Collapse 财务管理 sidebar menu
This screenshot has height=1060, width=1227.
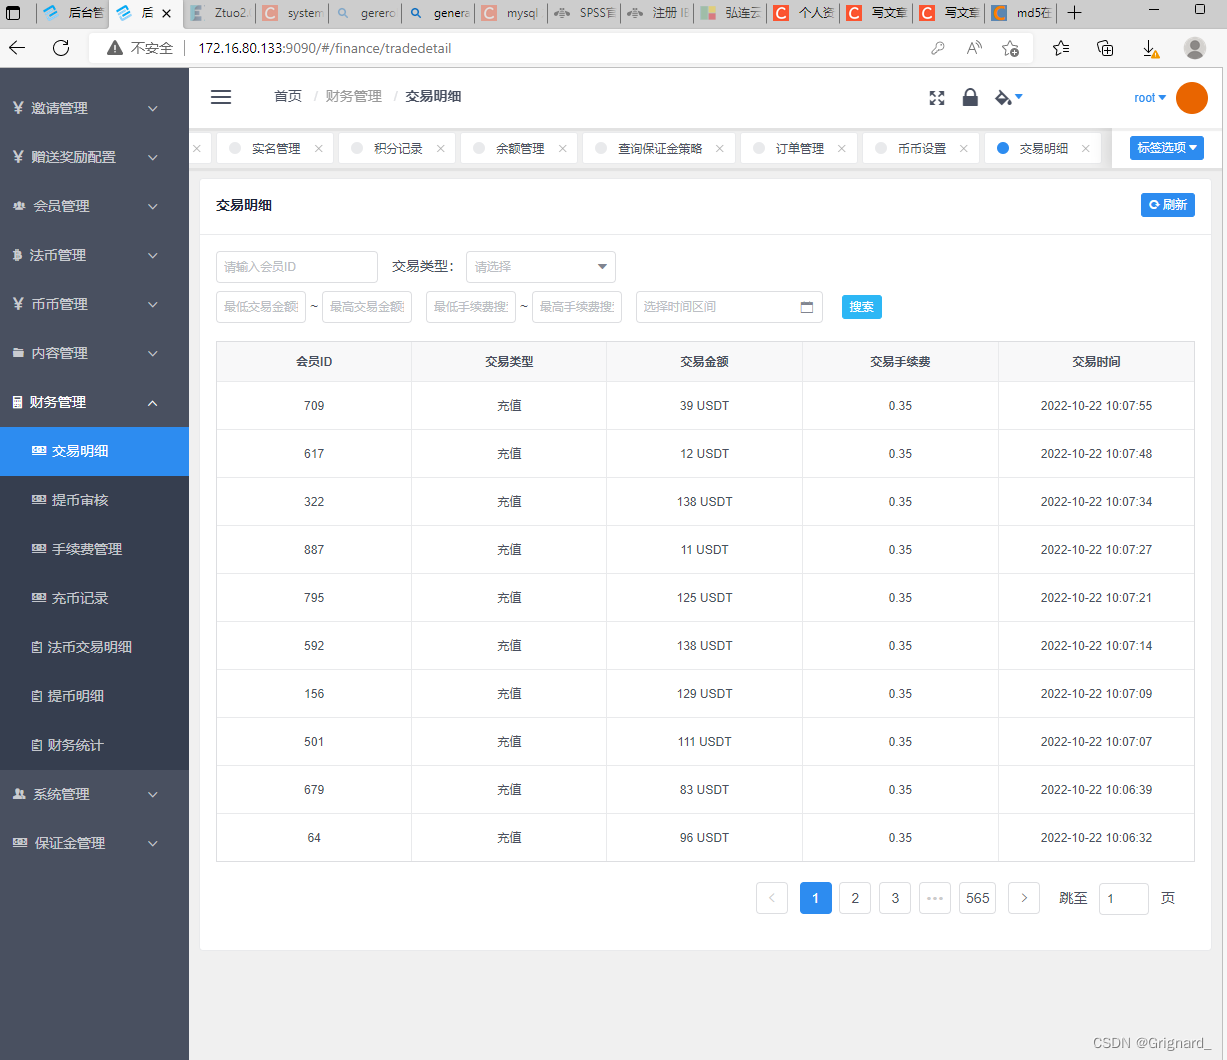[94, 402]
